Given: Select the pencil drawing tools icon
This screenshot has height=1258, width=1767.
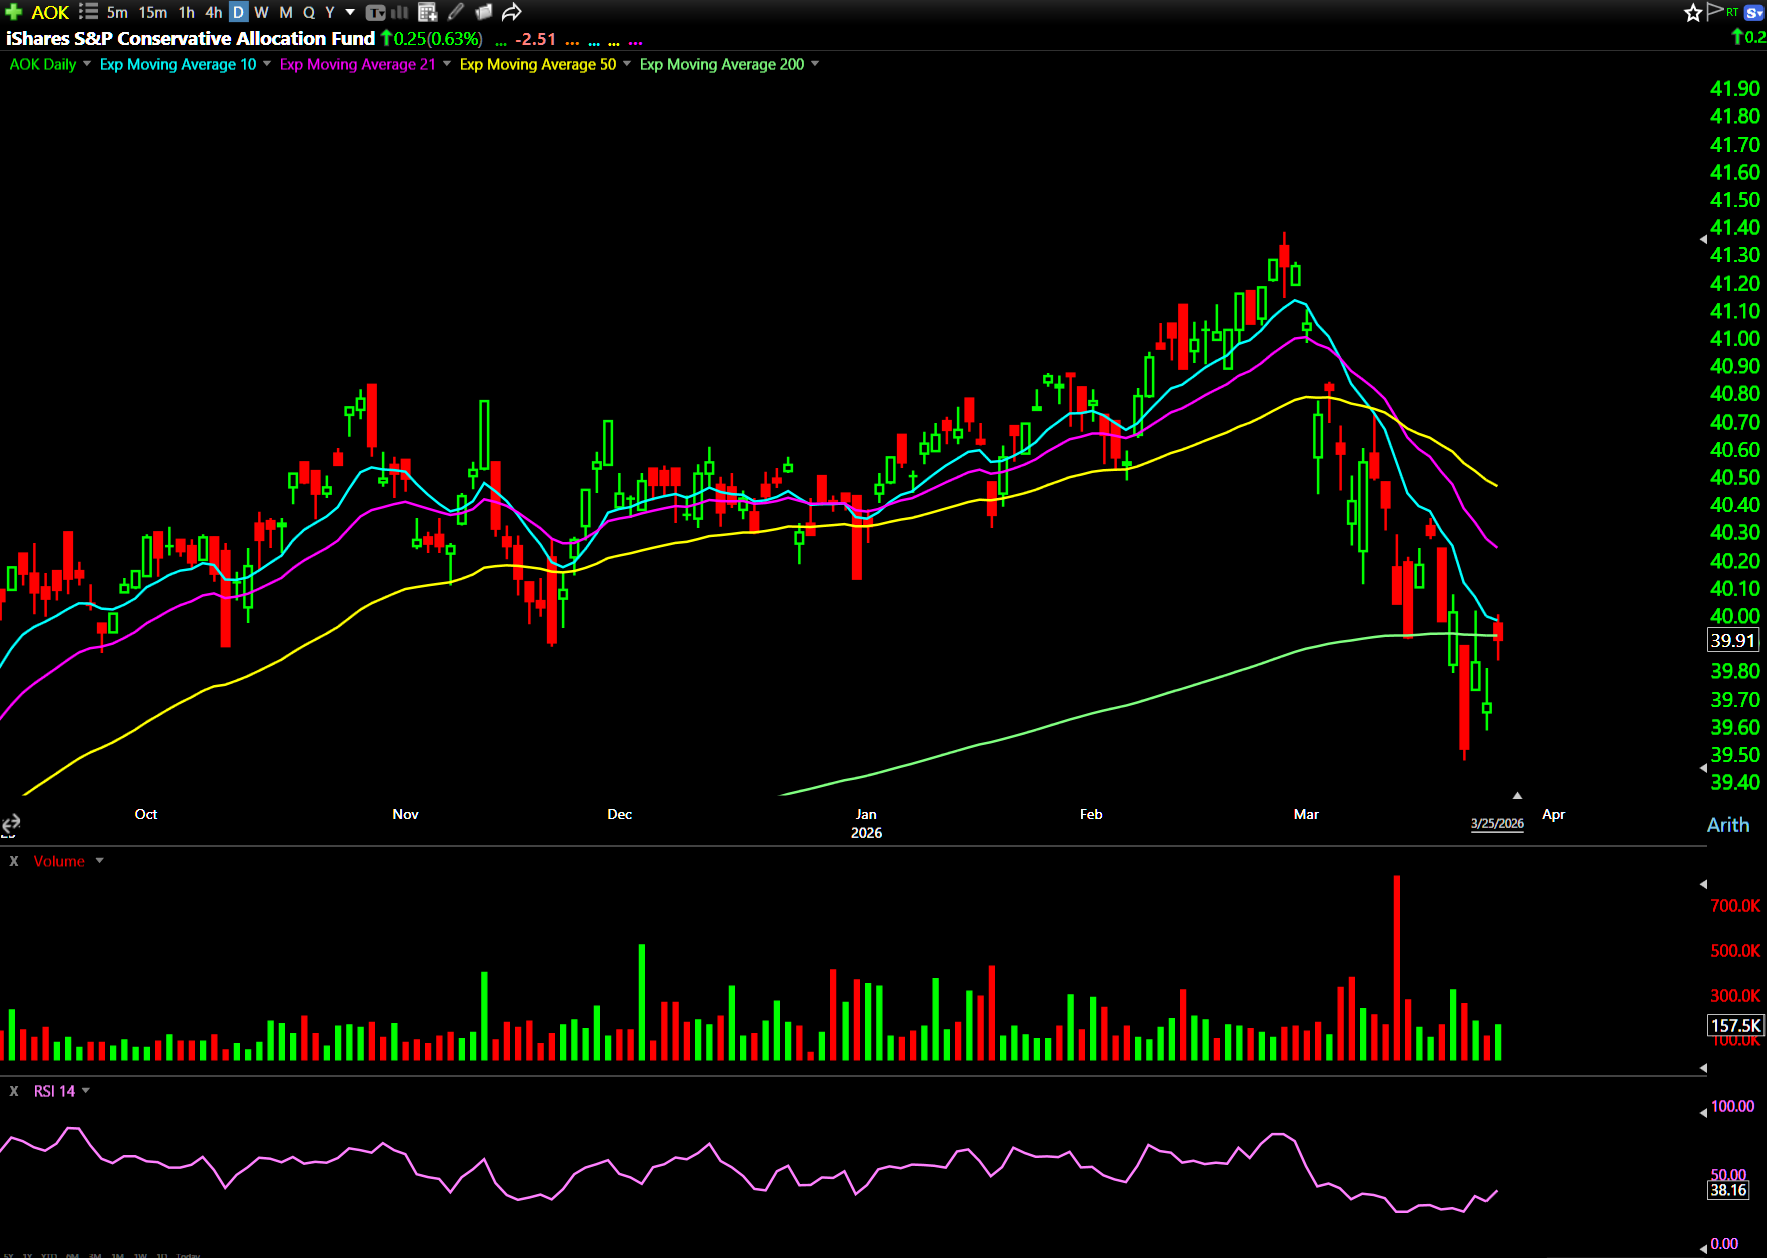Looking at the screenshot, I should [456, 12].
